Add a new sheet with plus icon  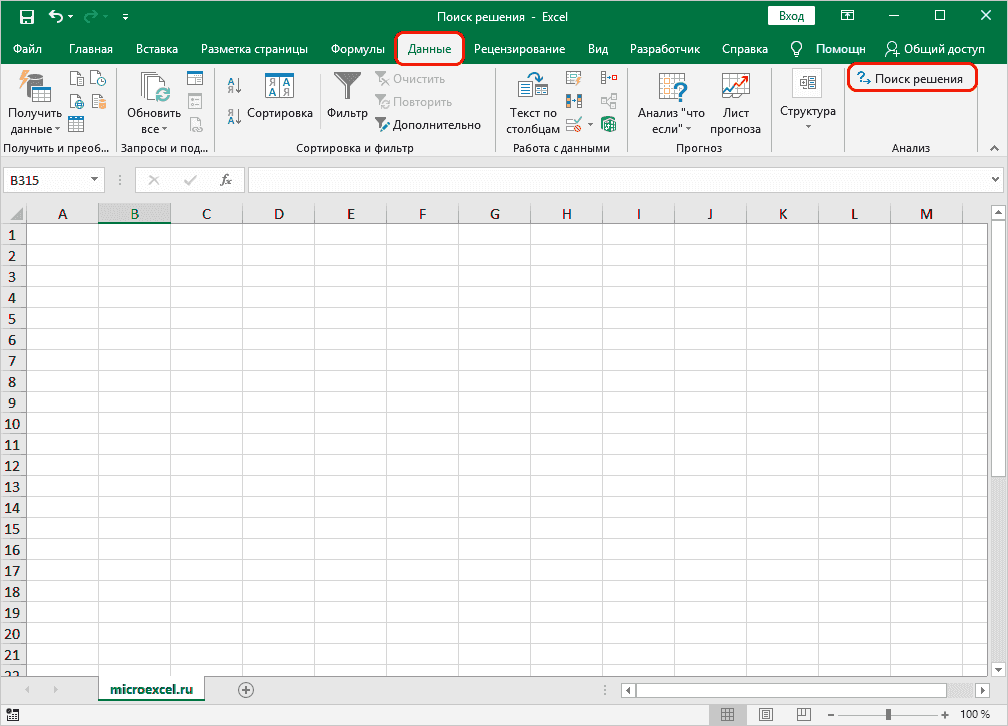coord(246,689)
